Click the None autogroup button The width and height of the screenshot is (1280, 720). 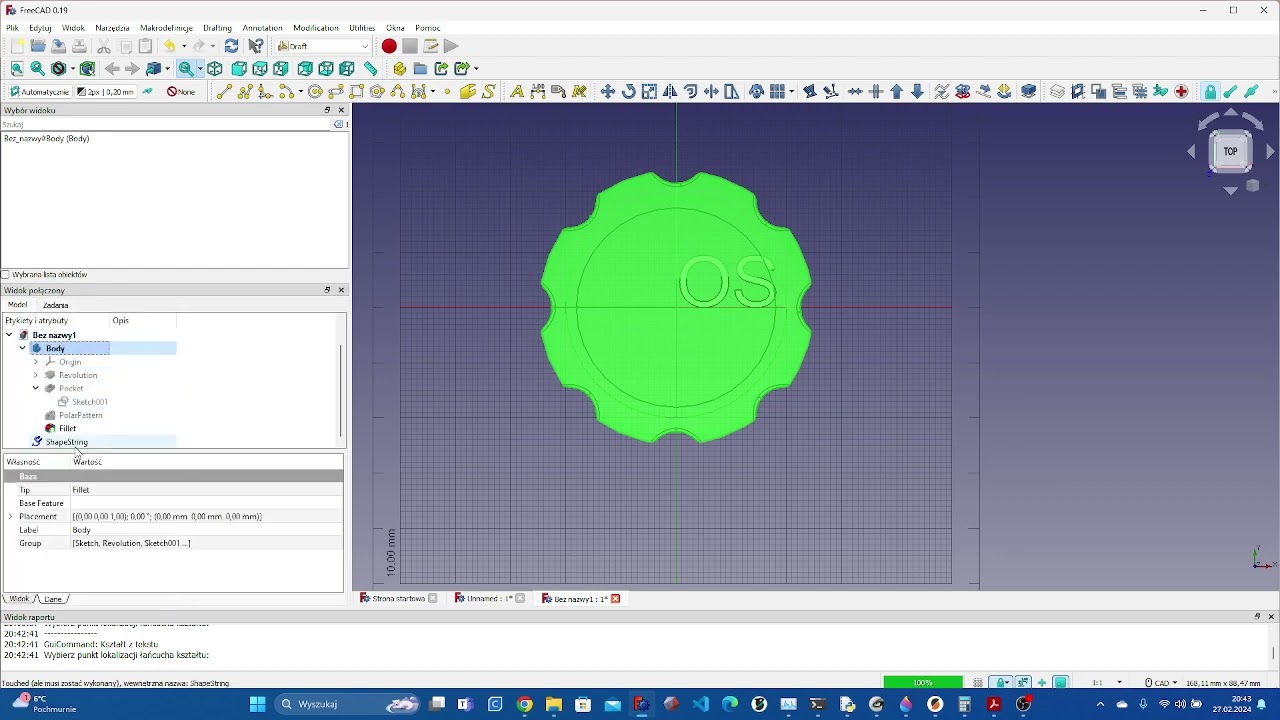pyautogui.click(x=181, y=92)
